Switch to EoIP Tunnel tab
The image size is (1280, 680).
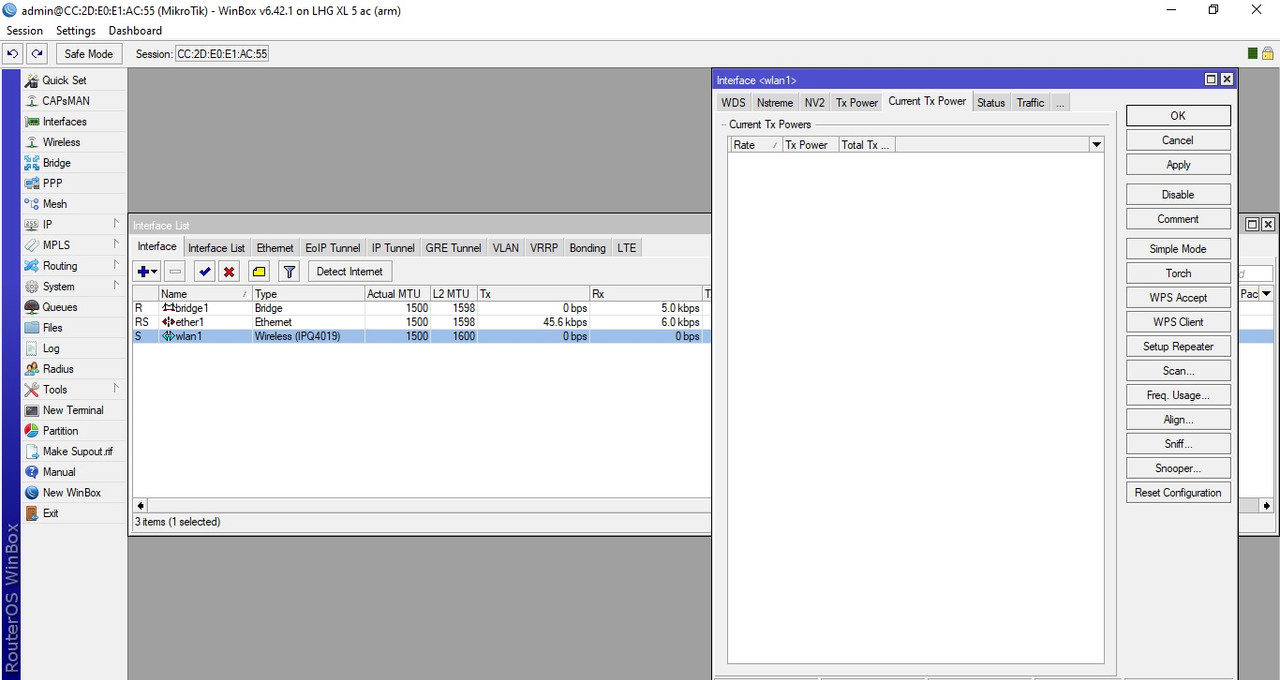333,248
